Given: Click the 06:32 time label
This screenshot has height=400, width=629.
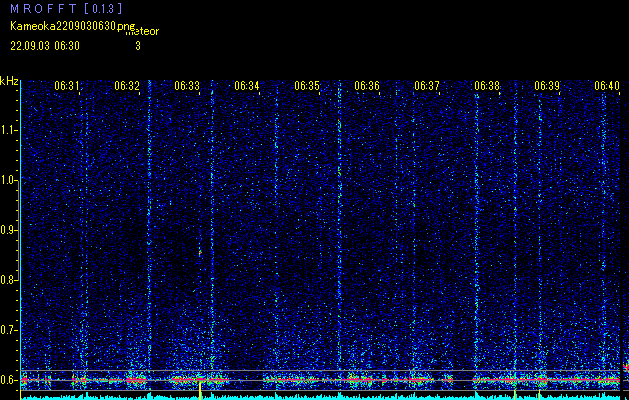Looking at the screenshot, I should pyautogui.click(x=127, y=85).
